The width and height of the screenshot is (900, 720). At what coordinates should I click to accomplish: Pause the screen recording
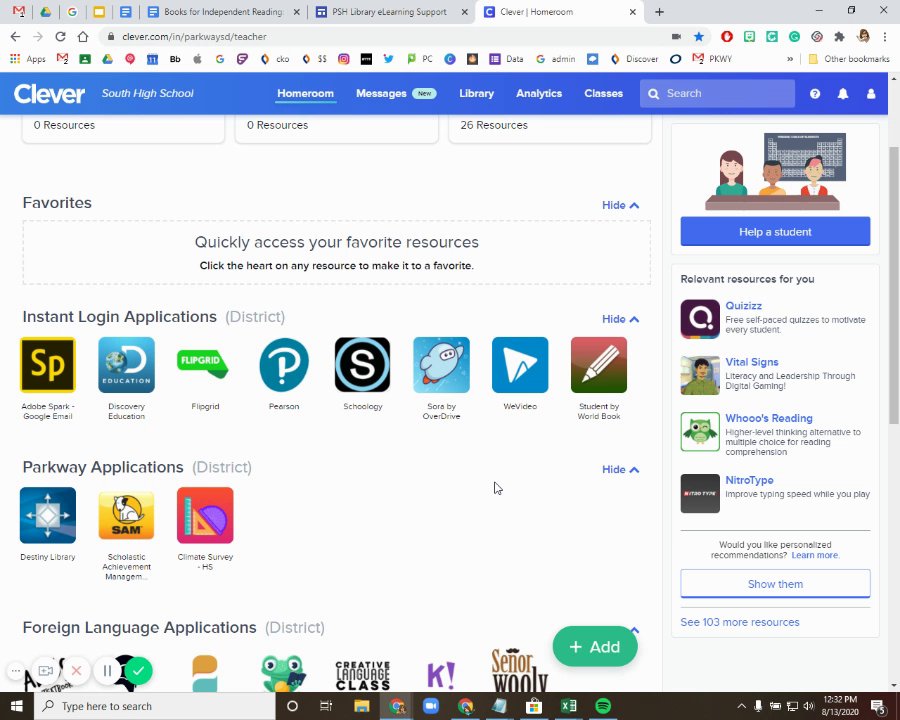107,671
